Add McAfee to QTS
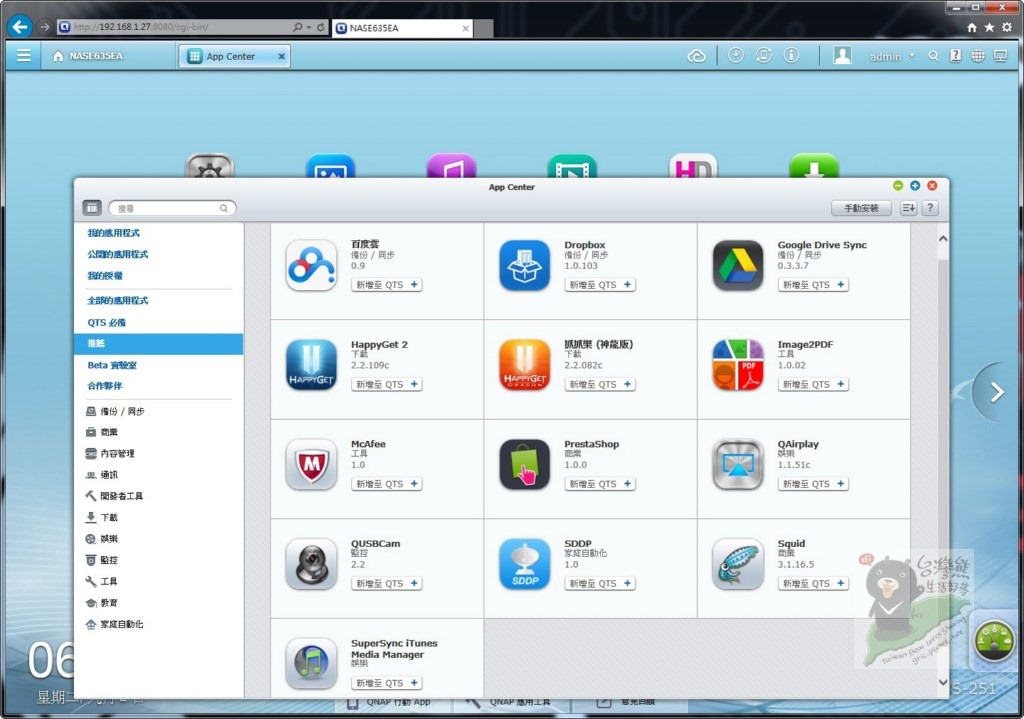The image size is (1024, 719). pos(387,484)
